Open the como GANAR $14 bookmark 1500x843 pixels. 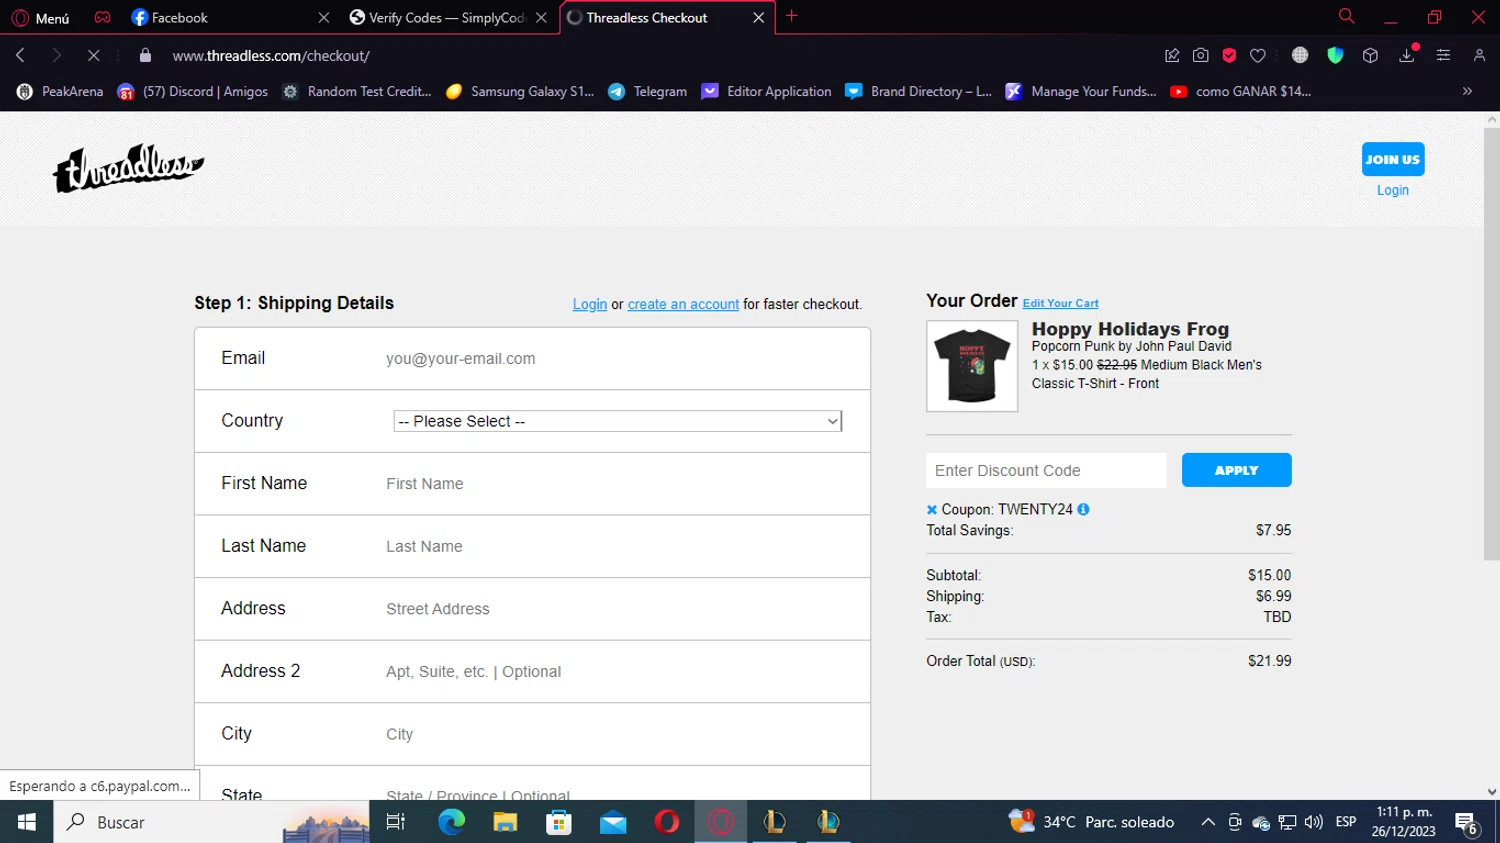(x=1241, y=91)
